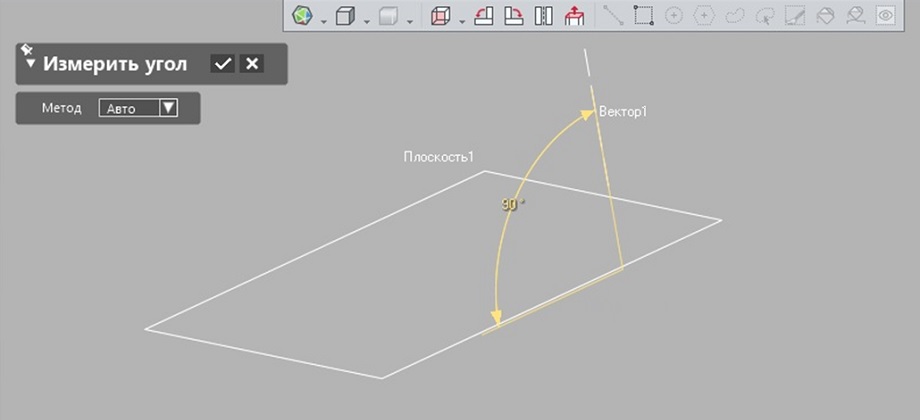Select the polygon selection tool

(703, 16)
